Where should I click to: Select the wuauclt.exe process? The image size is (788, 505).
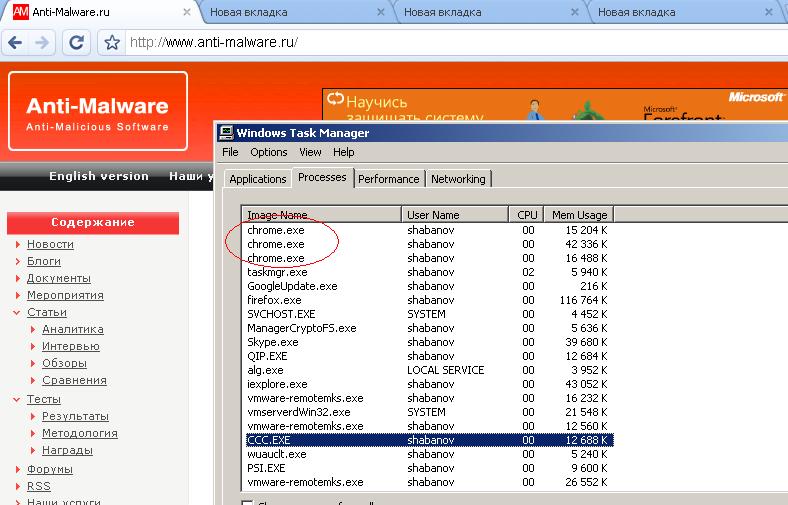[x=429, y=454]
